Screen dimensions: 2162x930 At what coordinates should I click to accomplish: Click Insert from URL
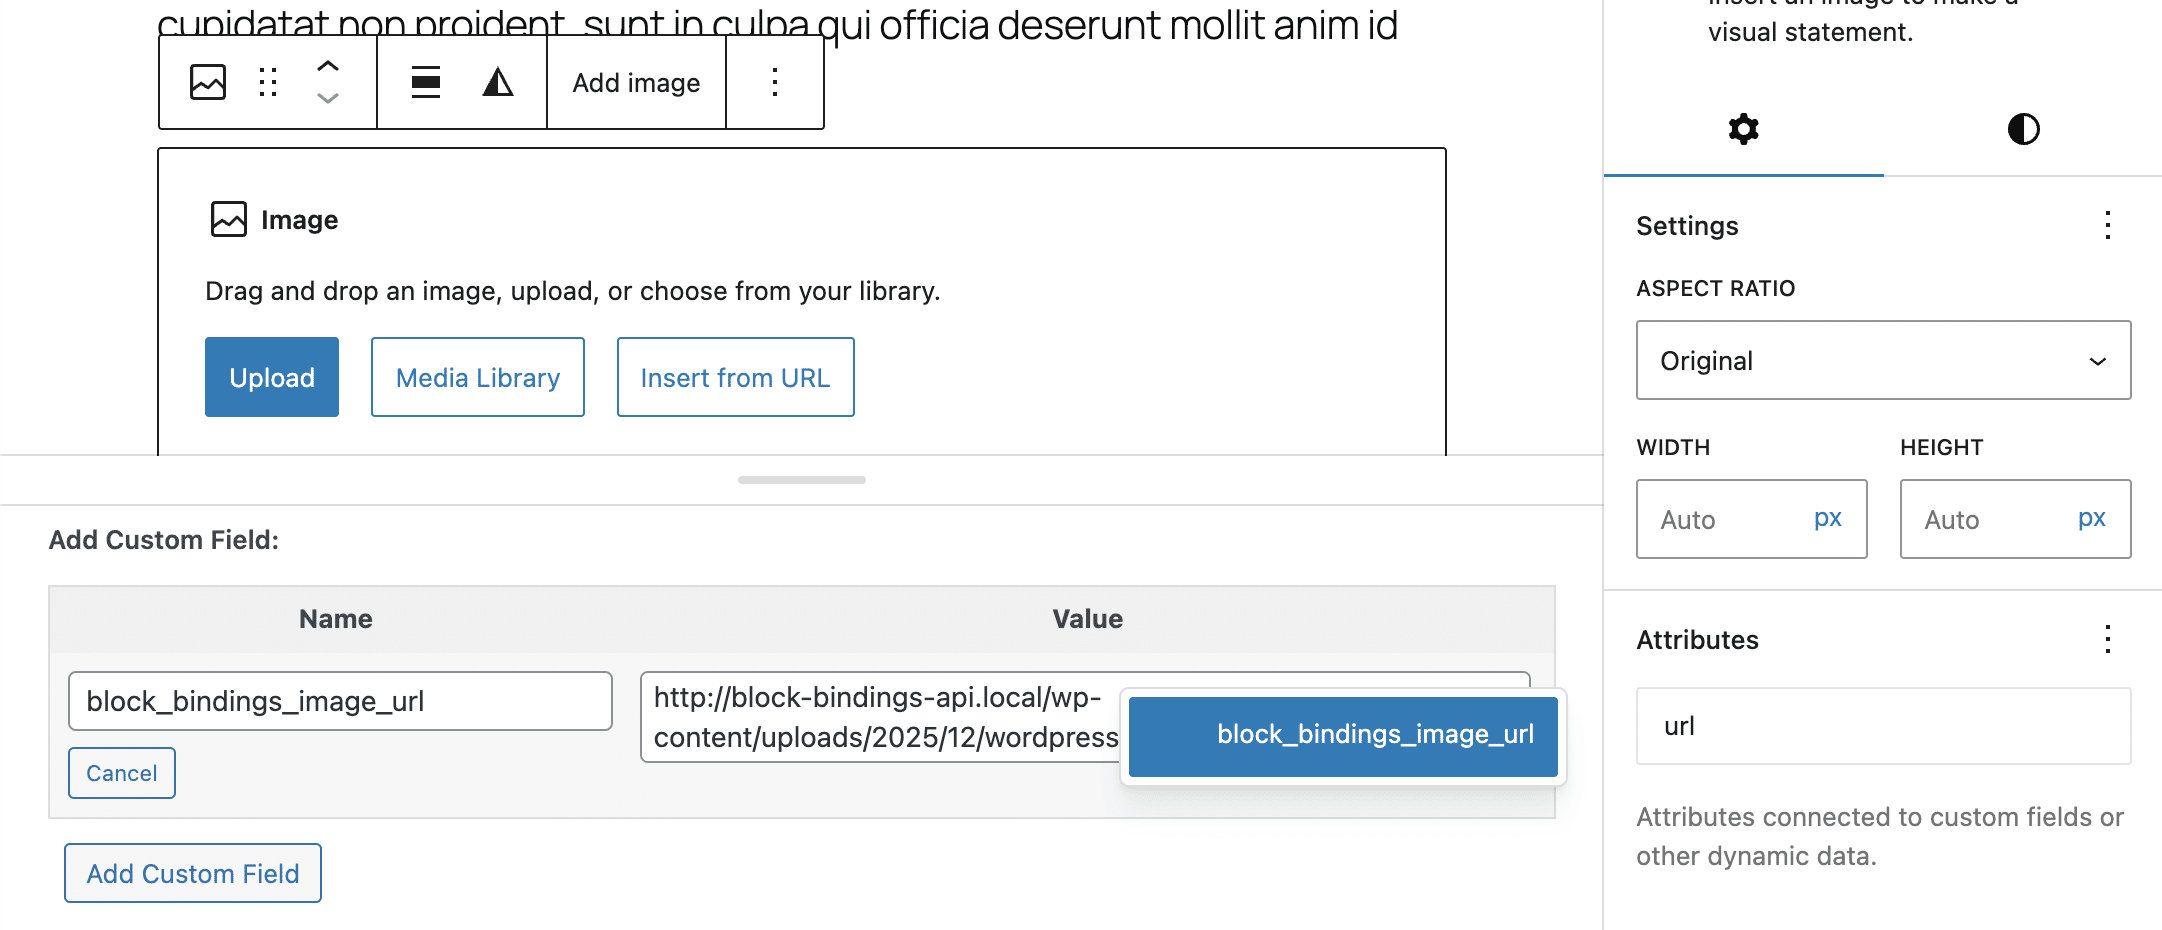(x=735, y=377)
